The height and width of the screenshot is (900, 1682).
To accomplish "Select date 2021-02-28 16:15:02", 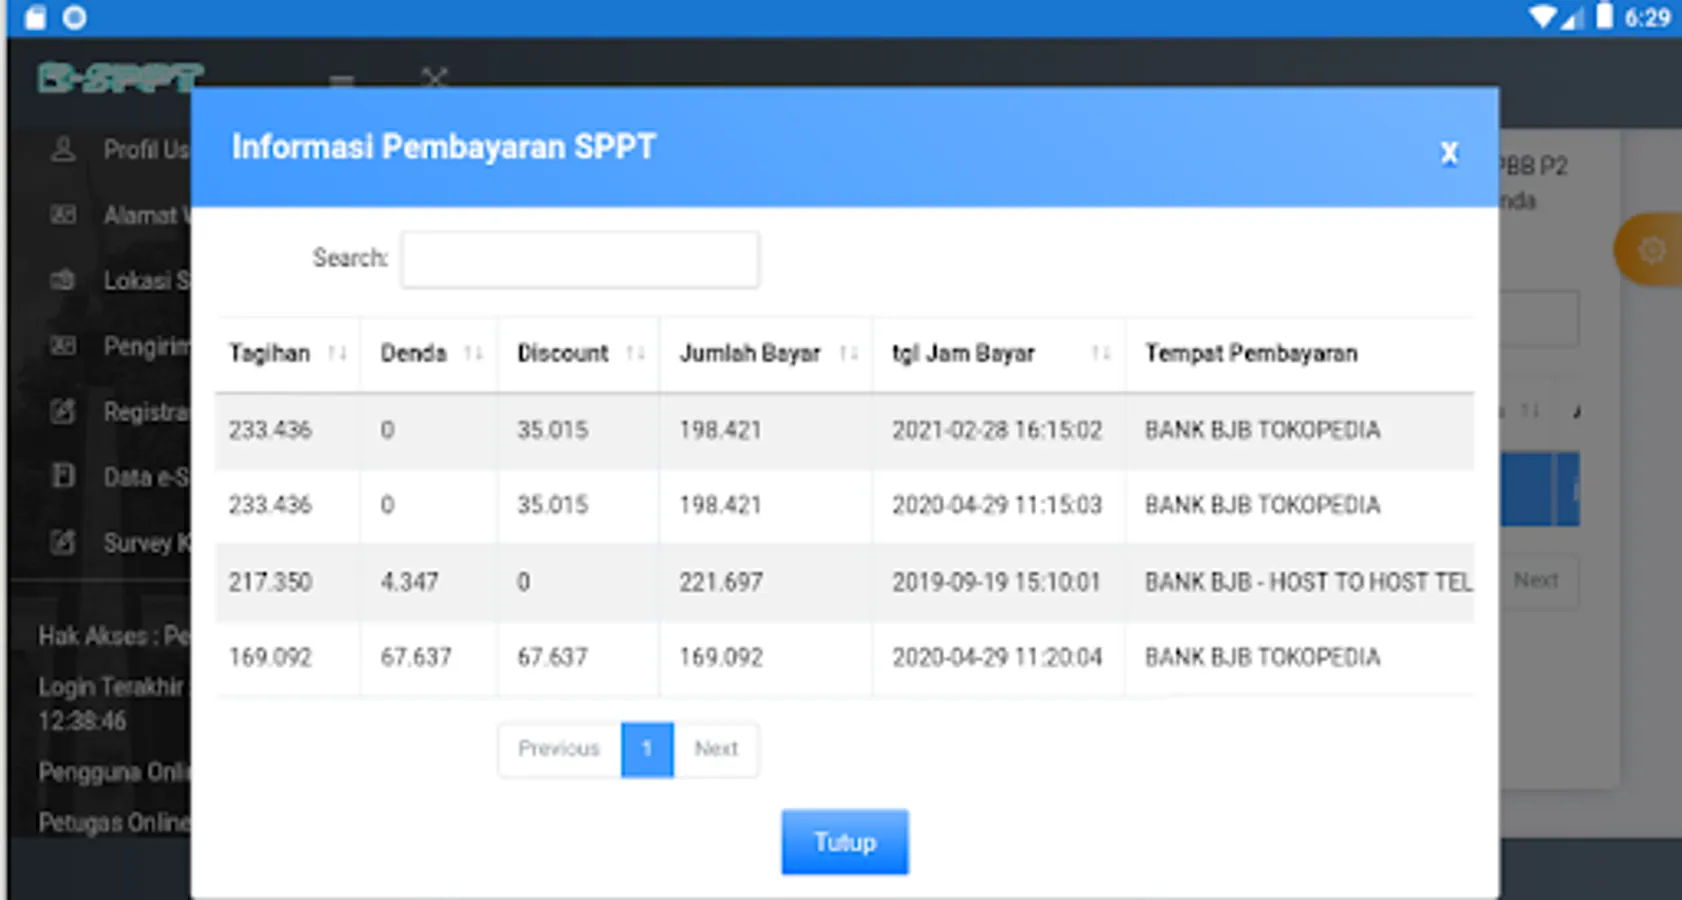I will [x=997, y=430].
